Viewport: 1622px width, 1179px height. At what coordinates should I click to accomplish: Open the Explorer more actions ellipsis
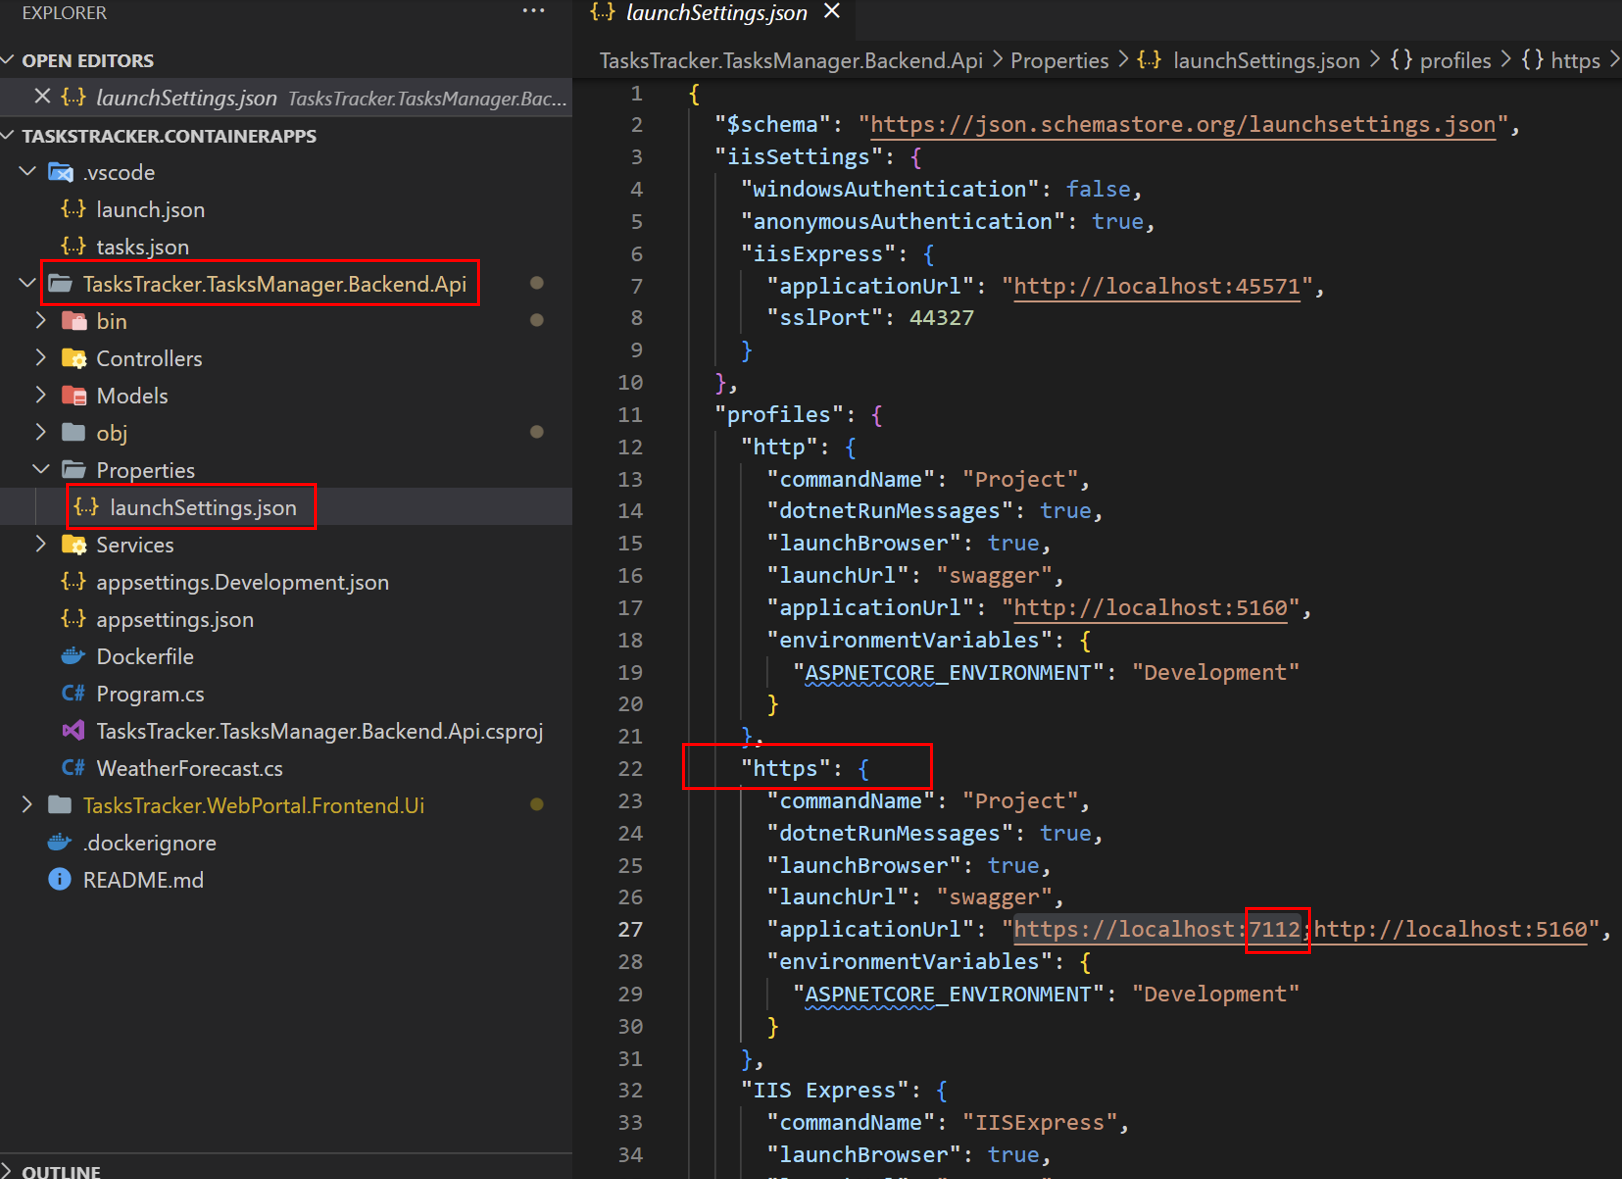point(533,12)
